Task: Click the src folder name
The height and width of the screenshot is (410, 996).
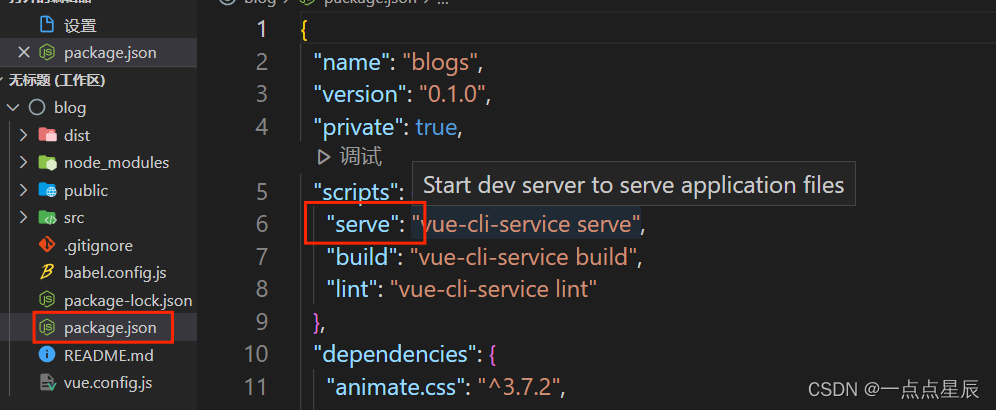Action: click(x=74, y=218)
